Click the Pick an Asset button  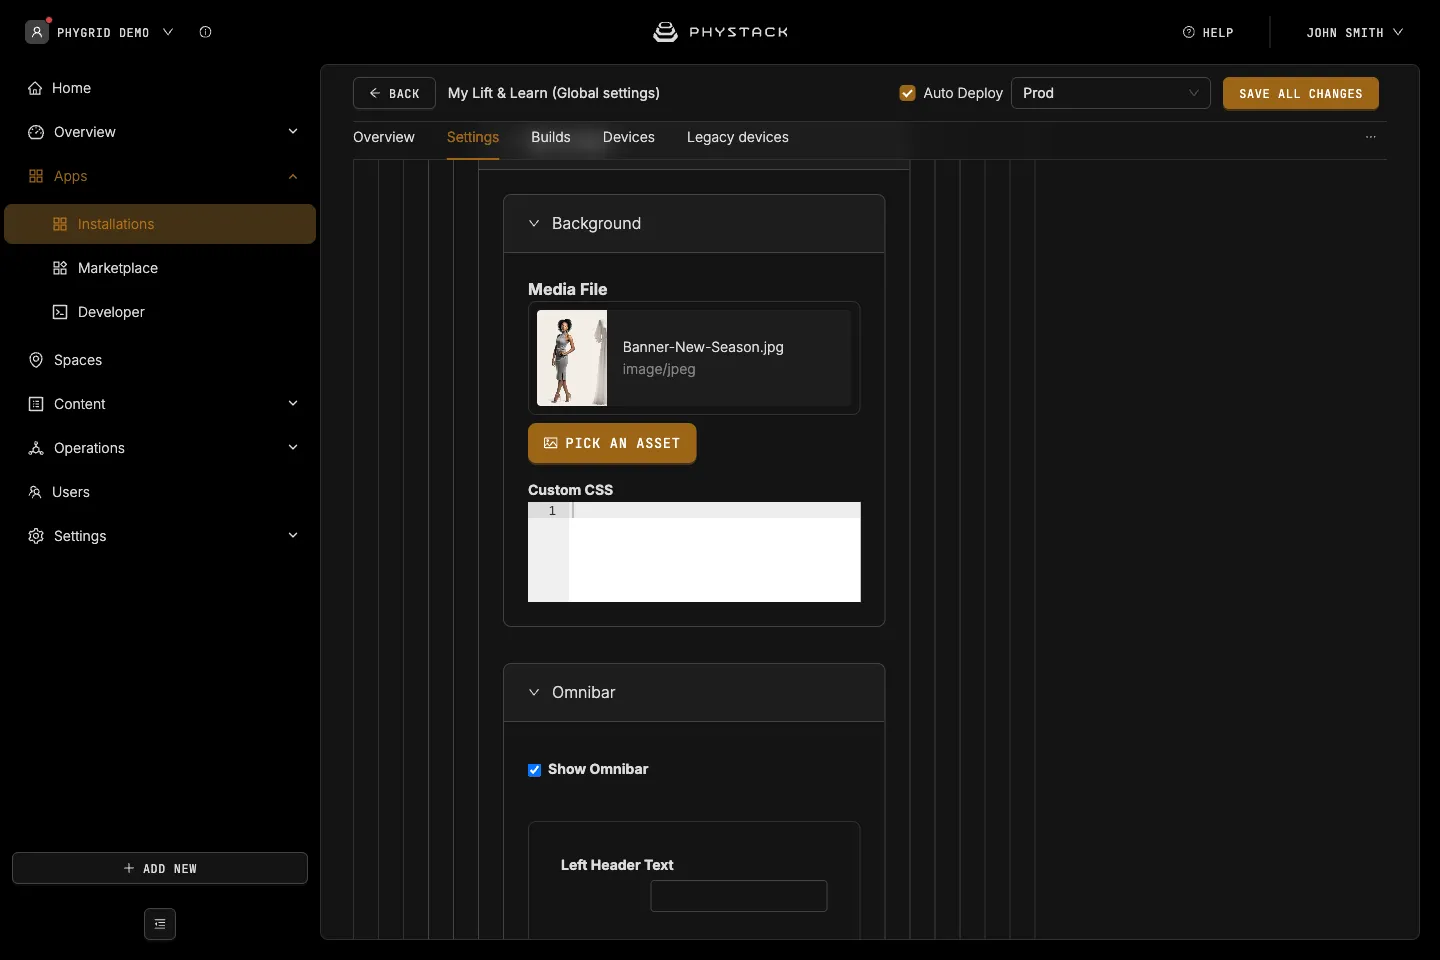[x=612, y=443]
